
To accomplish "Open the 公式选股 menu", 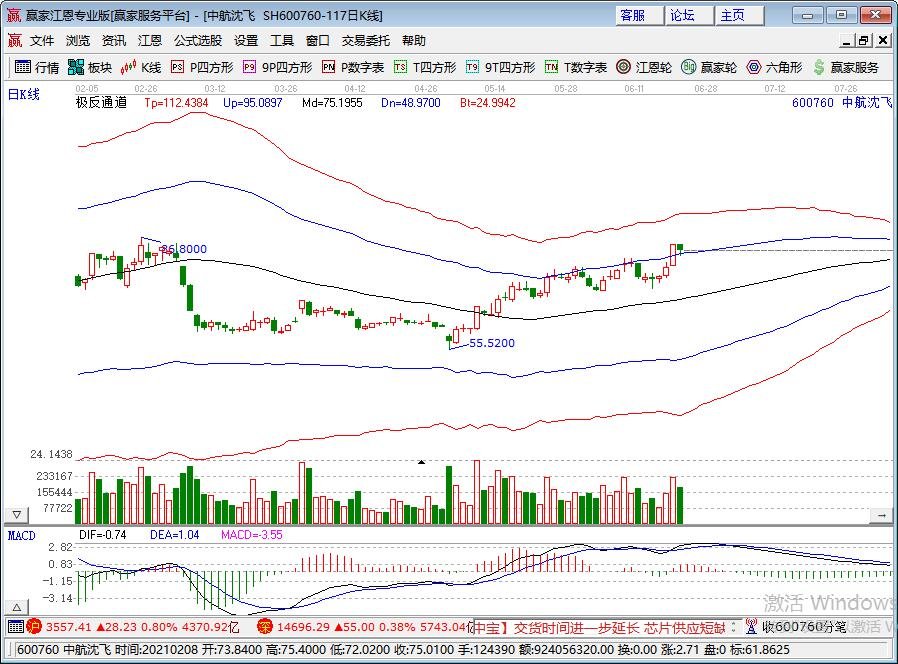I will pyautogui.click(x=198, y=41).
